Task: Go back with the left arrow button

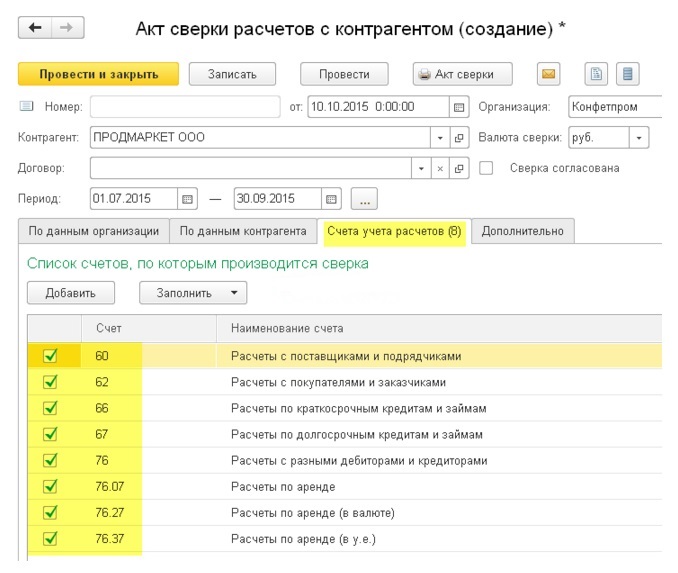Action: (x=35, y=28)
